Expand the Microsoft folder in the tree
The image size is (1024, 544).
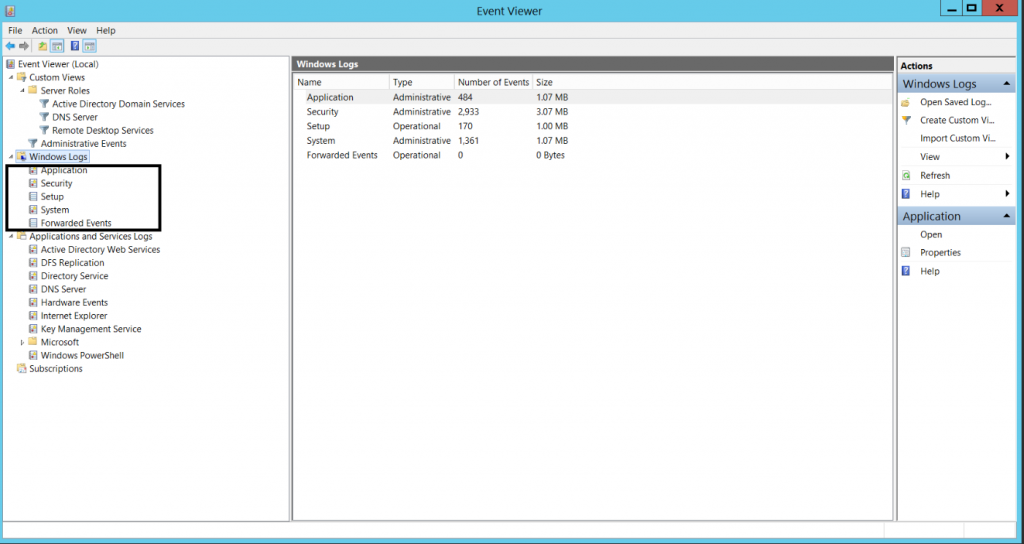point(22,342)
